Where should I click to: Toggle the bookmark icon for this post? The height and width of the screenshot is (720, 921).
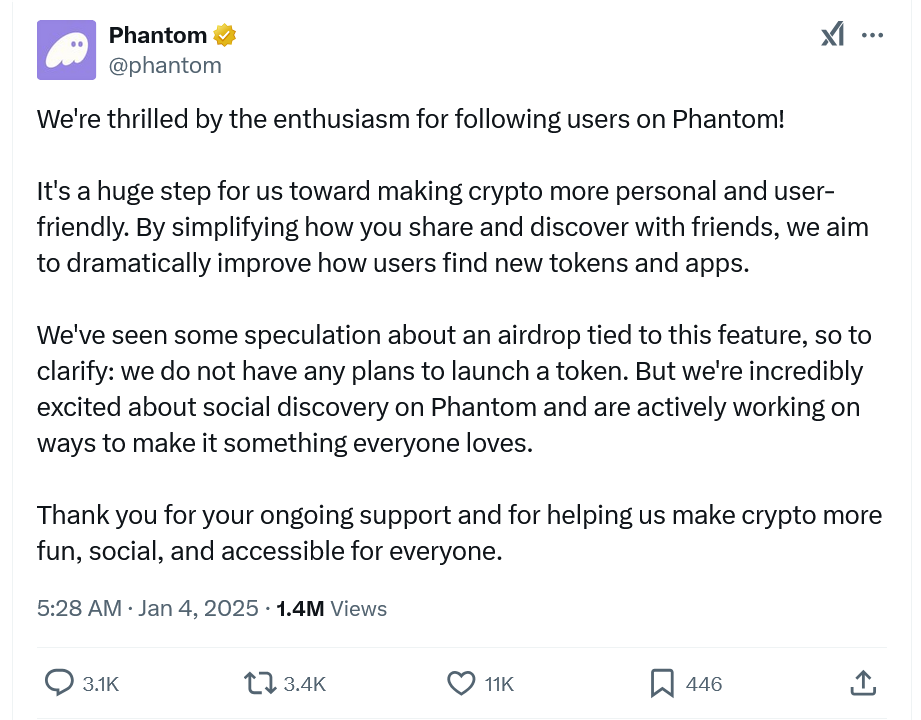point(661,683)
